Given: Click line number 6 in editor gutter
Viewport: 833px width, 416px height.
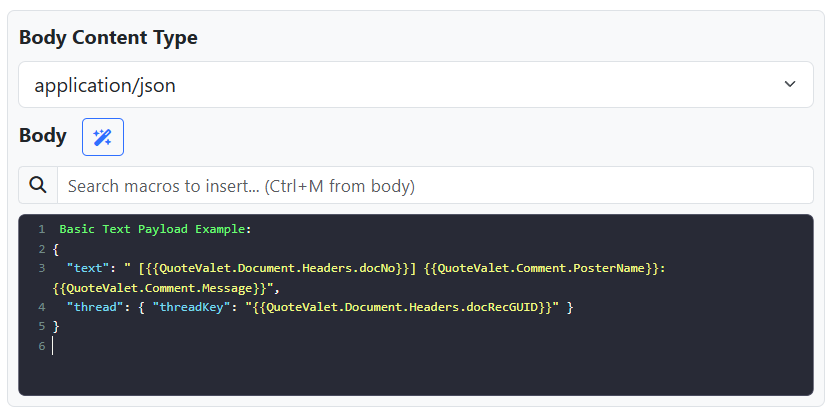Looking at the screenshot, I should click(41, 346).
